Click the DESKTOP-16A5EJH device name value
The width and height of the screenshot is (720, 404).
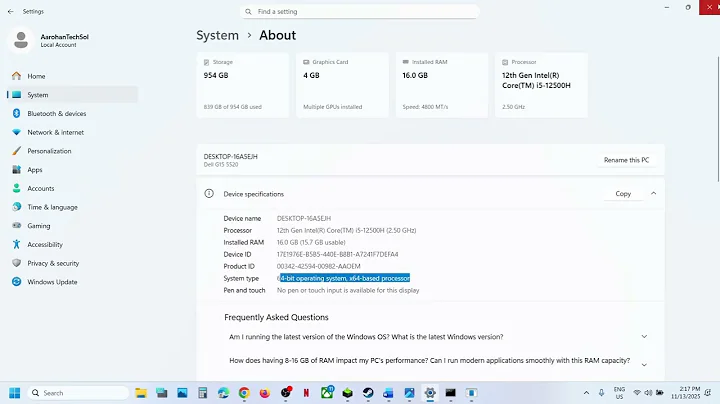304,219
